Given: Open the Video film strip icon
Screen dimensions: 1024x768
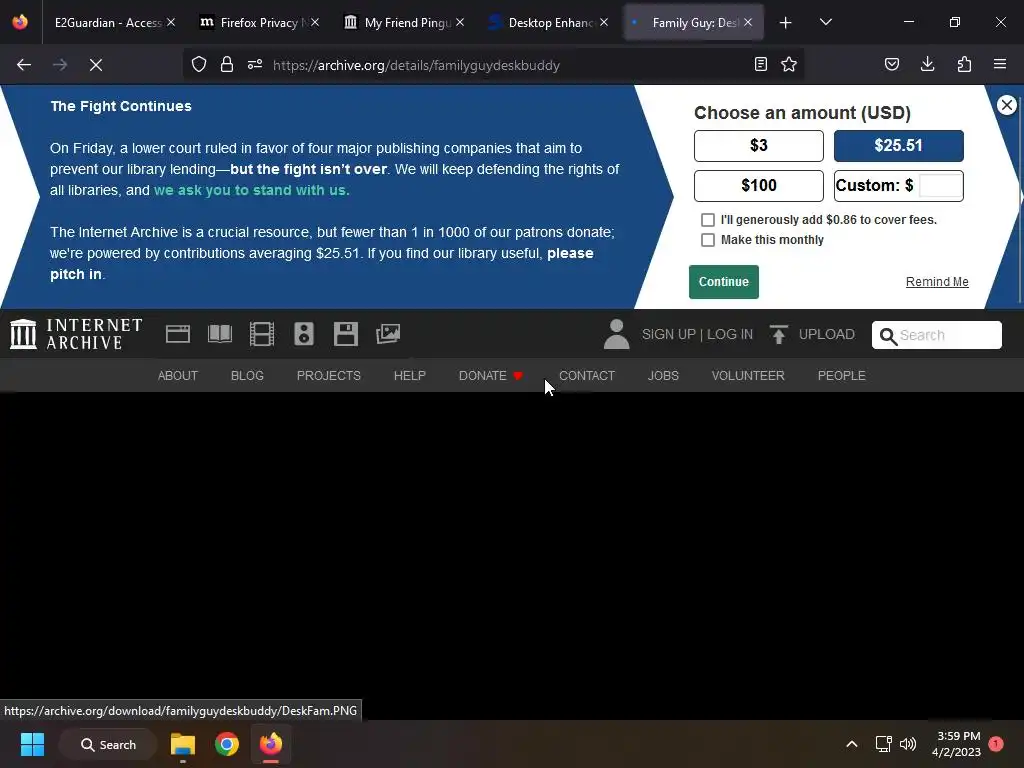Looking at the screenshot, I should click(x=262, y=334).
